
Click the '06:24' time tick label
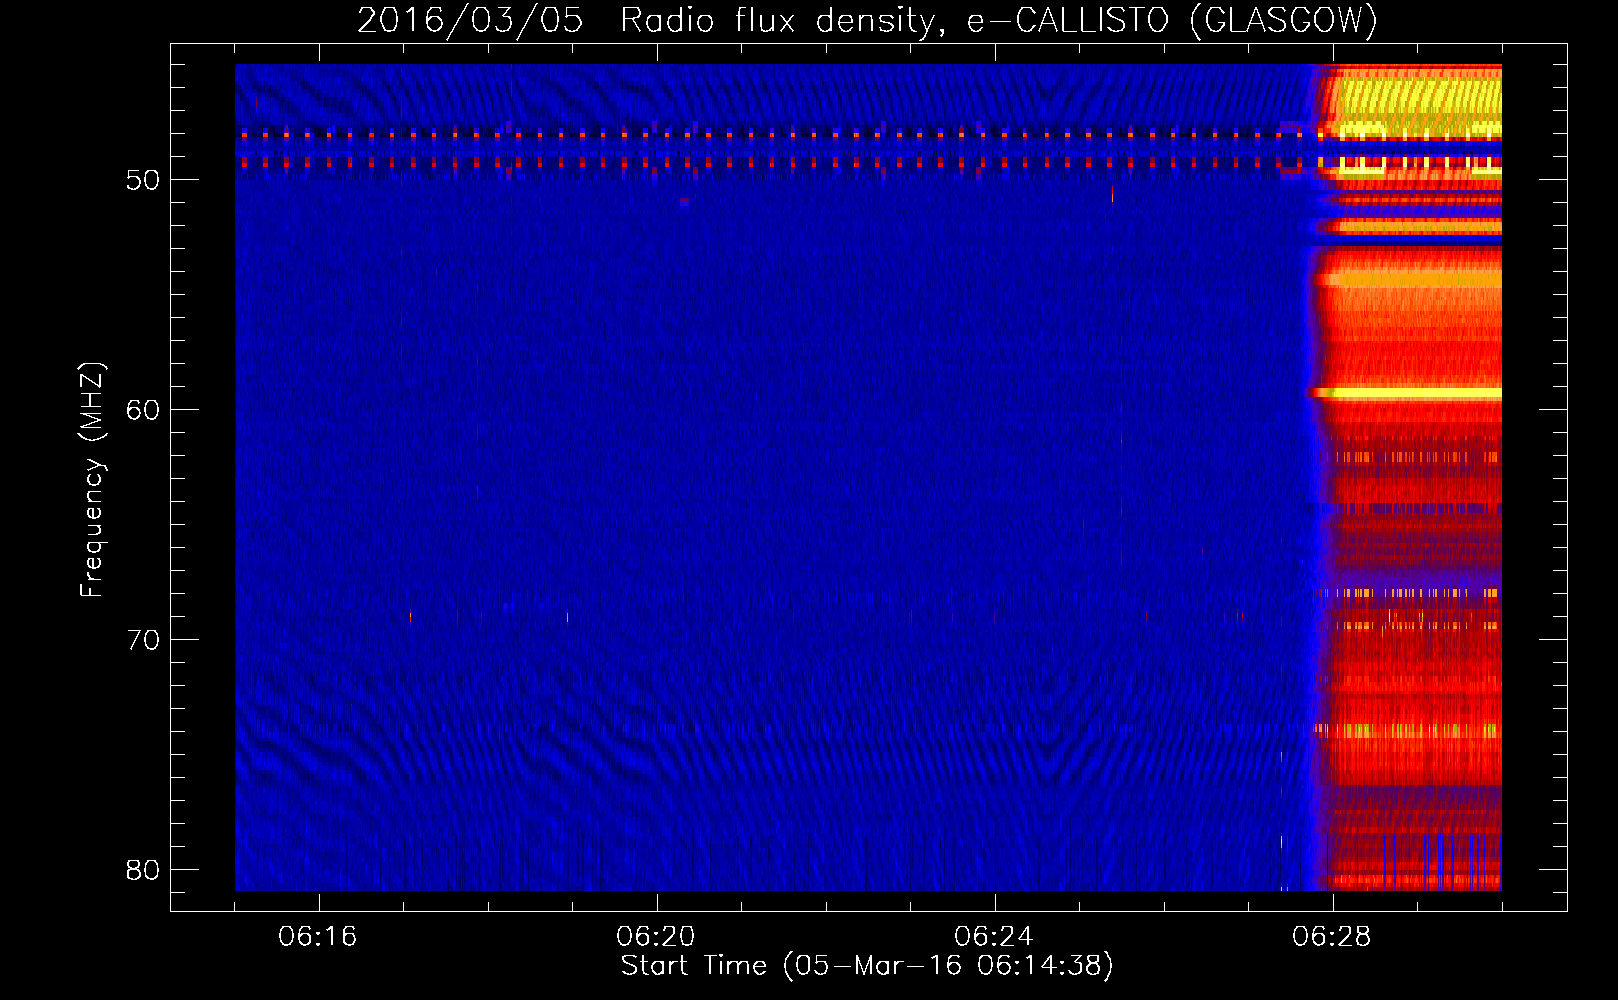(994, 936)
